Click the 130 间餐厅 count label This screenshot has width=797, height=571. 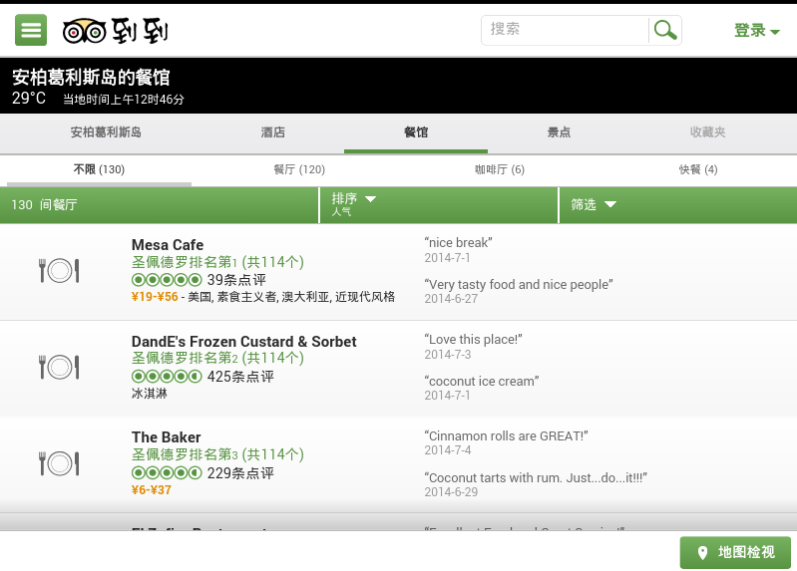44,205
